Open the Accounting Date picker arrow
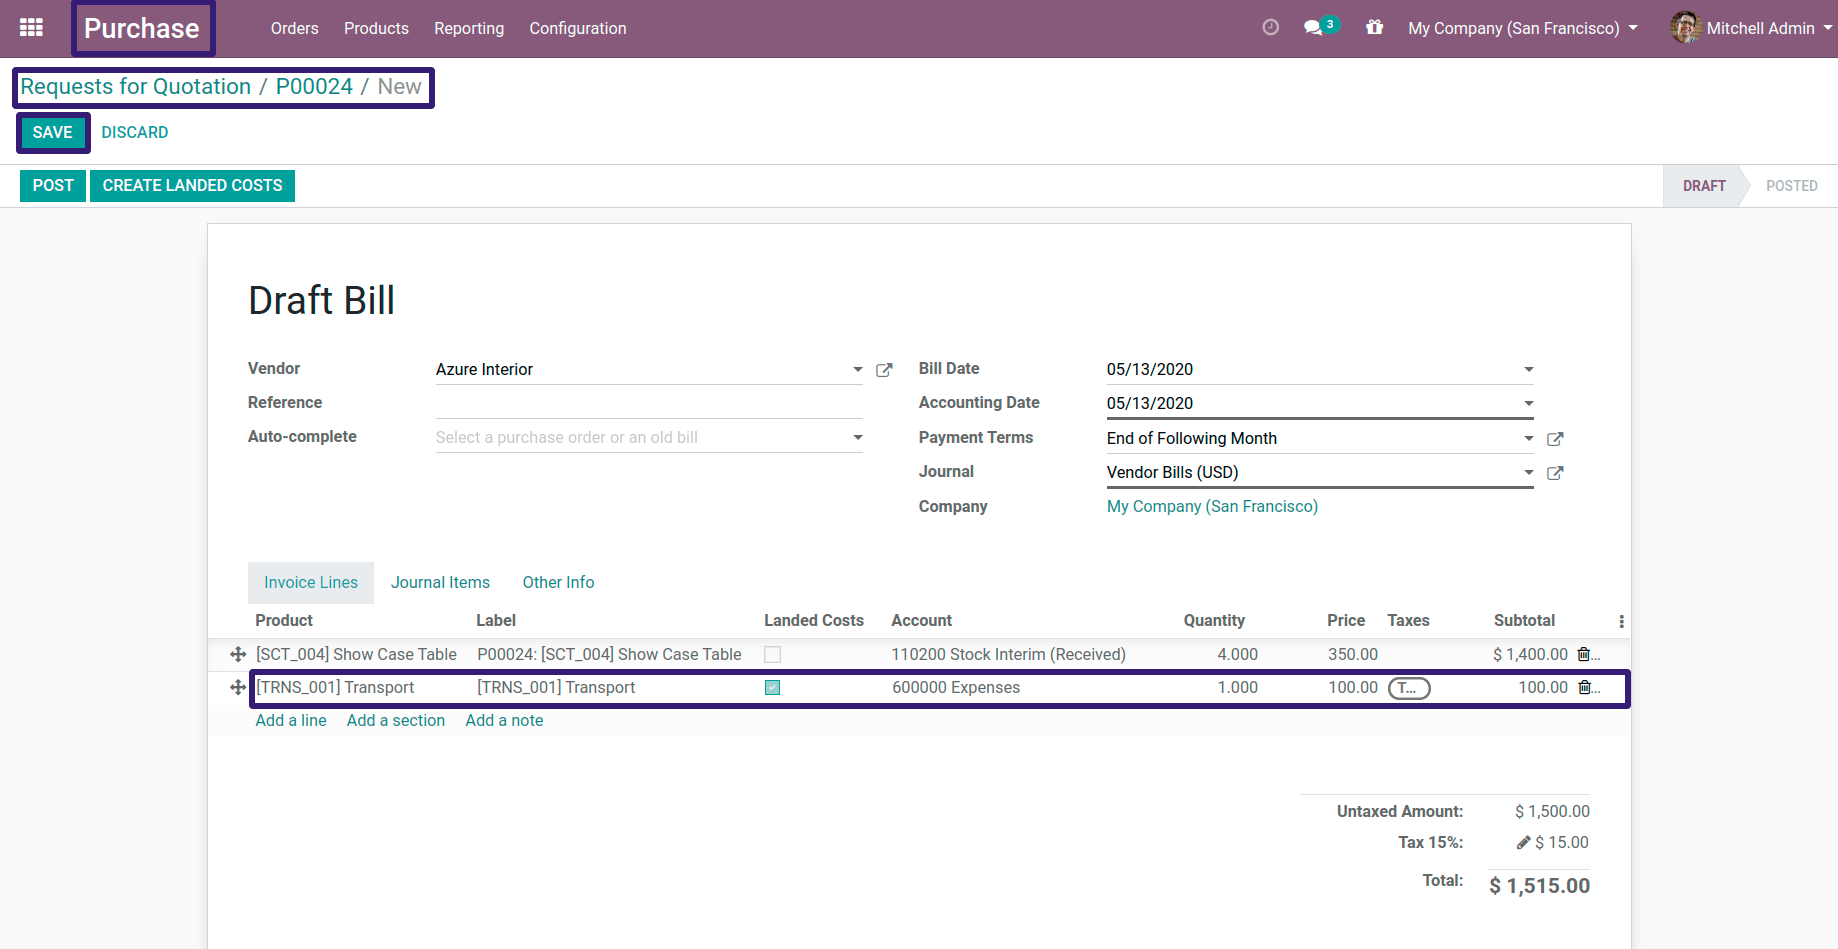1838x949 pixels. [1528, 404]
